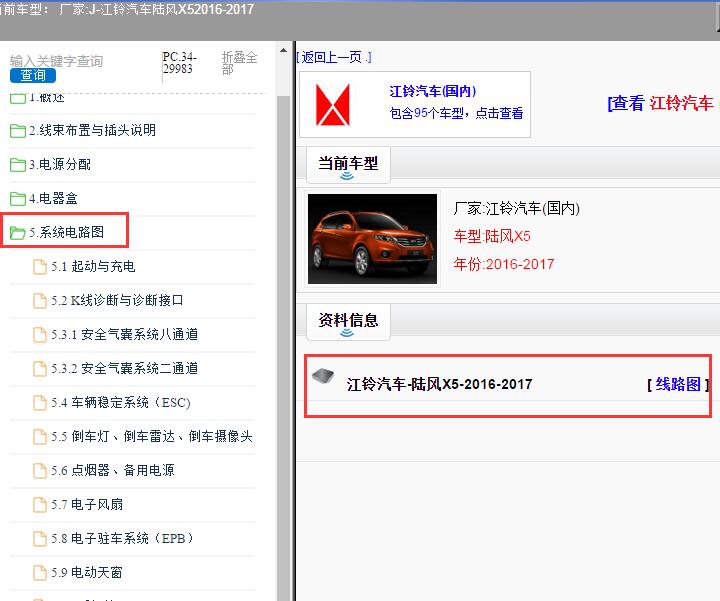Click the document icon of 5.8 电子驻车系统

pos(40,539)
